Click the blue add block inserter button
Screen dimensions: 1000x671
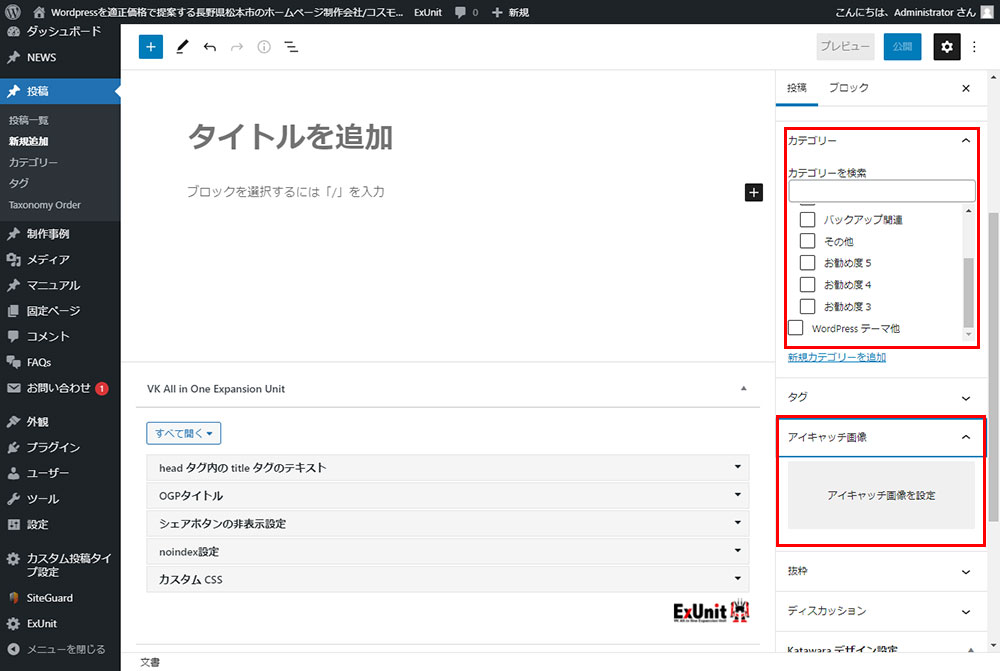point(151,47)
